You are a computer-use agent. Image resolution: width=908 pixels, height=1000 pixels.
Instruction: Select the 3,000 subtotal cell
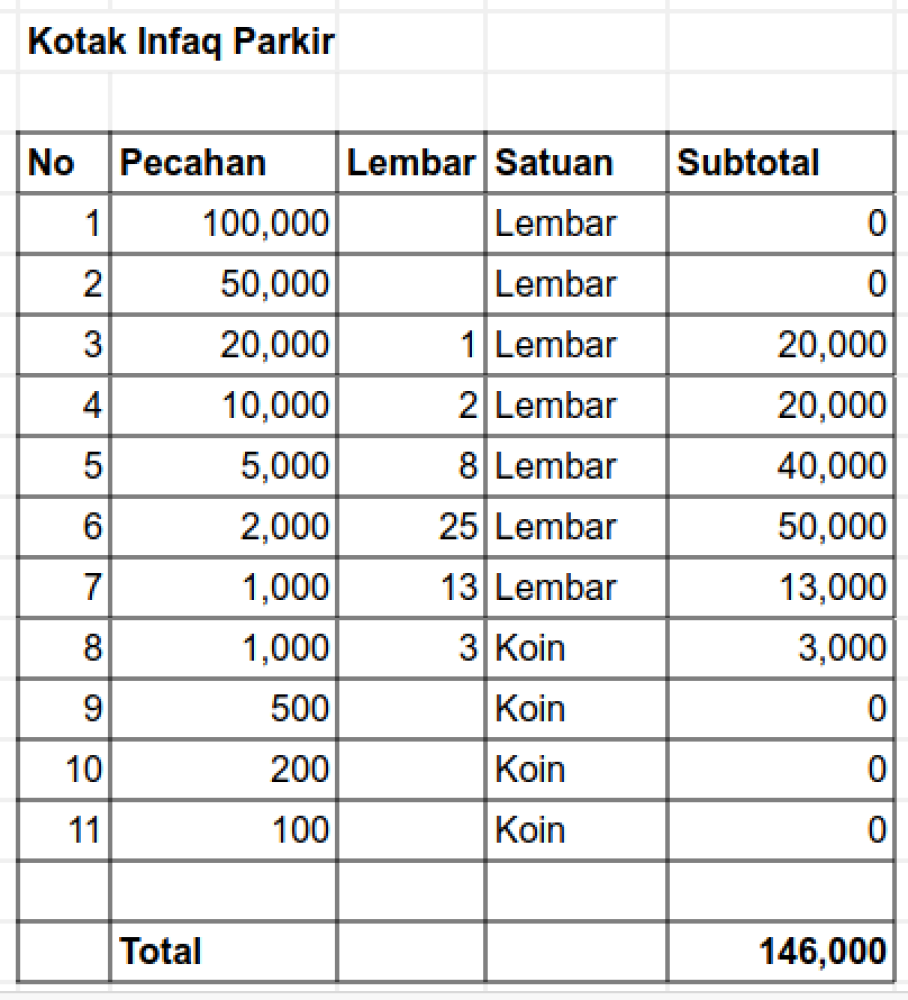[x=781, y=648]
